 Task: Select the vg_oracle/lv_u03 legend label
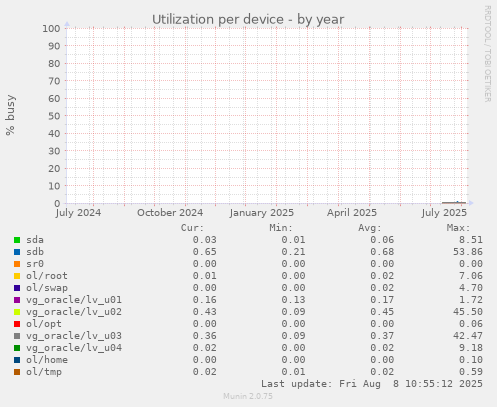[x=74, y=336]
